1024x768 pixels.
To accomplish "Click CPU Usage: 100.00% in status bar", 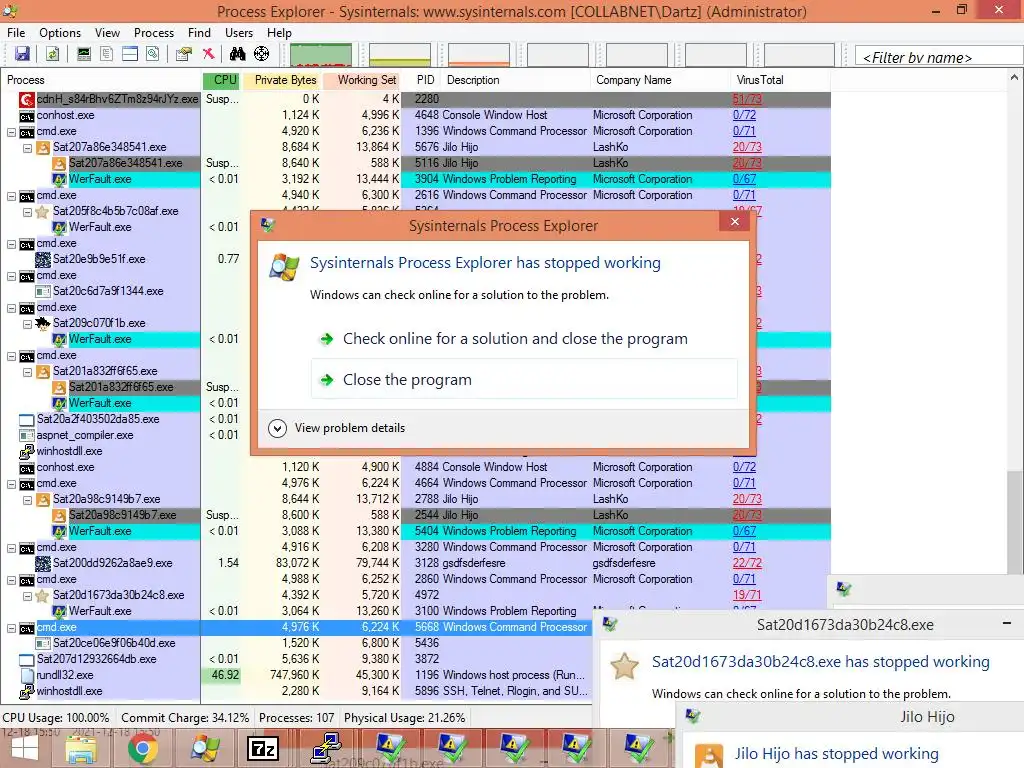I will [56, 718].
